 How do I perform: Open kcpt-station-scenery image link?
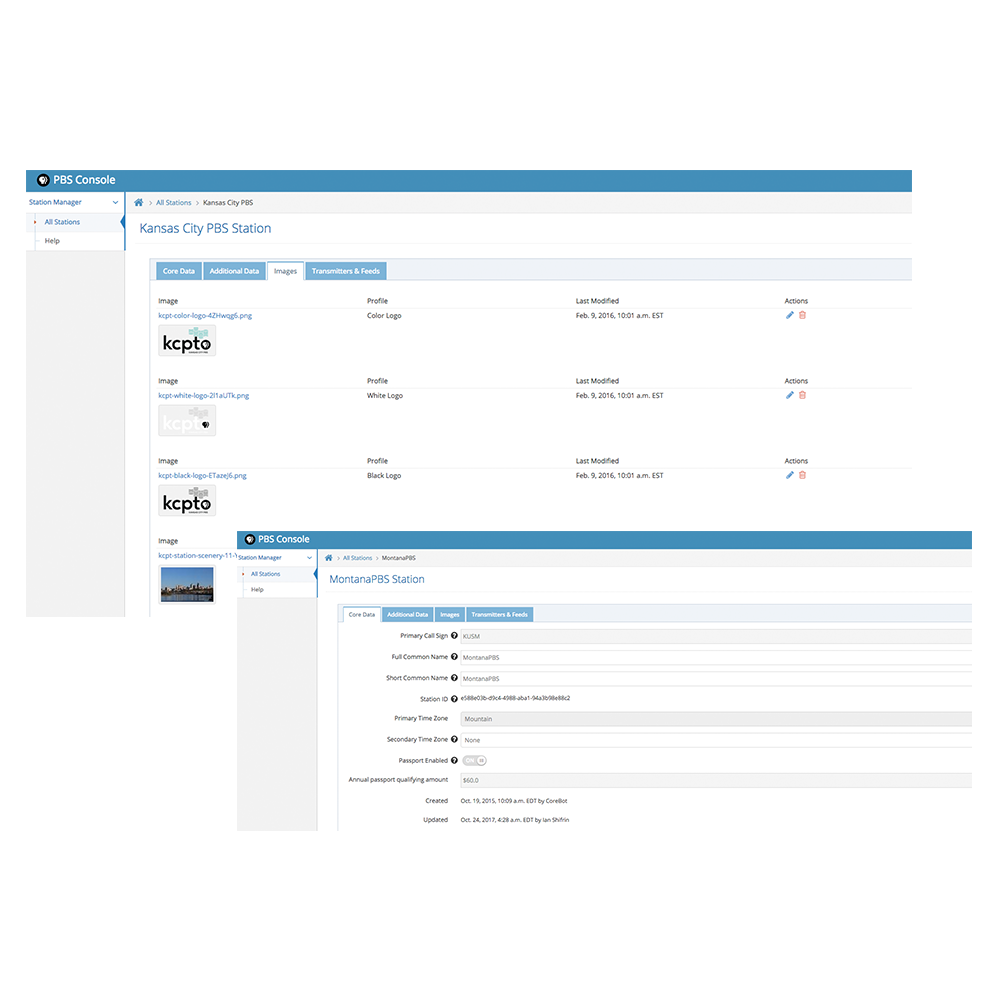tap(197, 556)
